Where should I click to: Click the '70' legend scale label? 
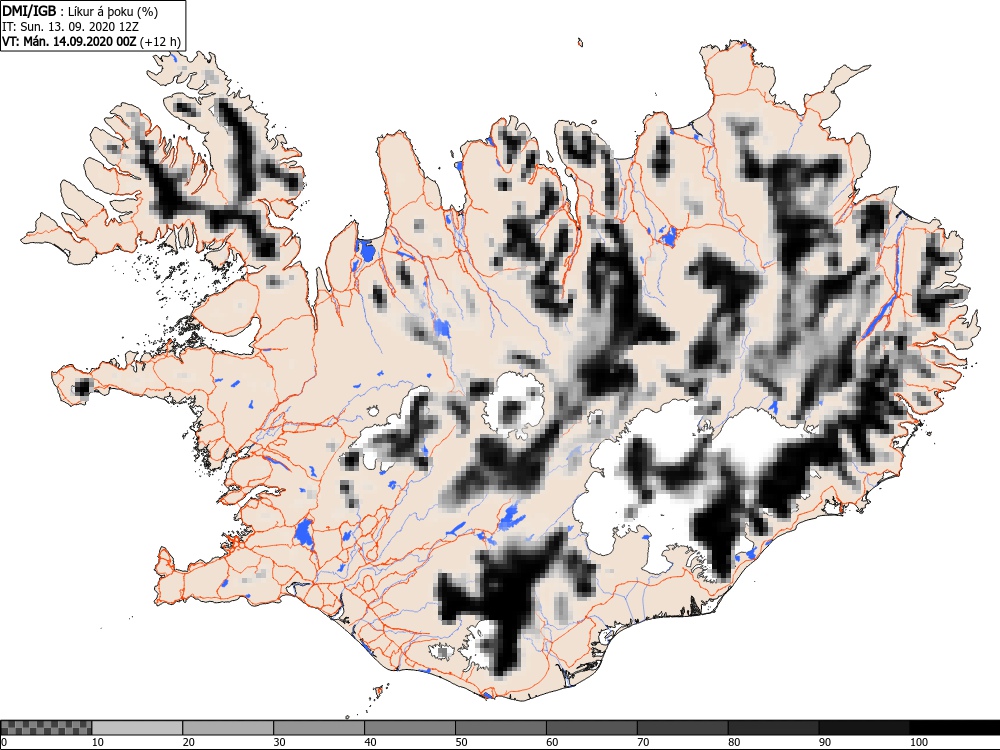[x=643, y=742]
